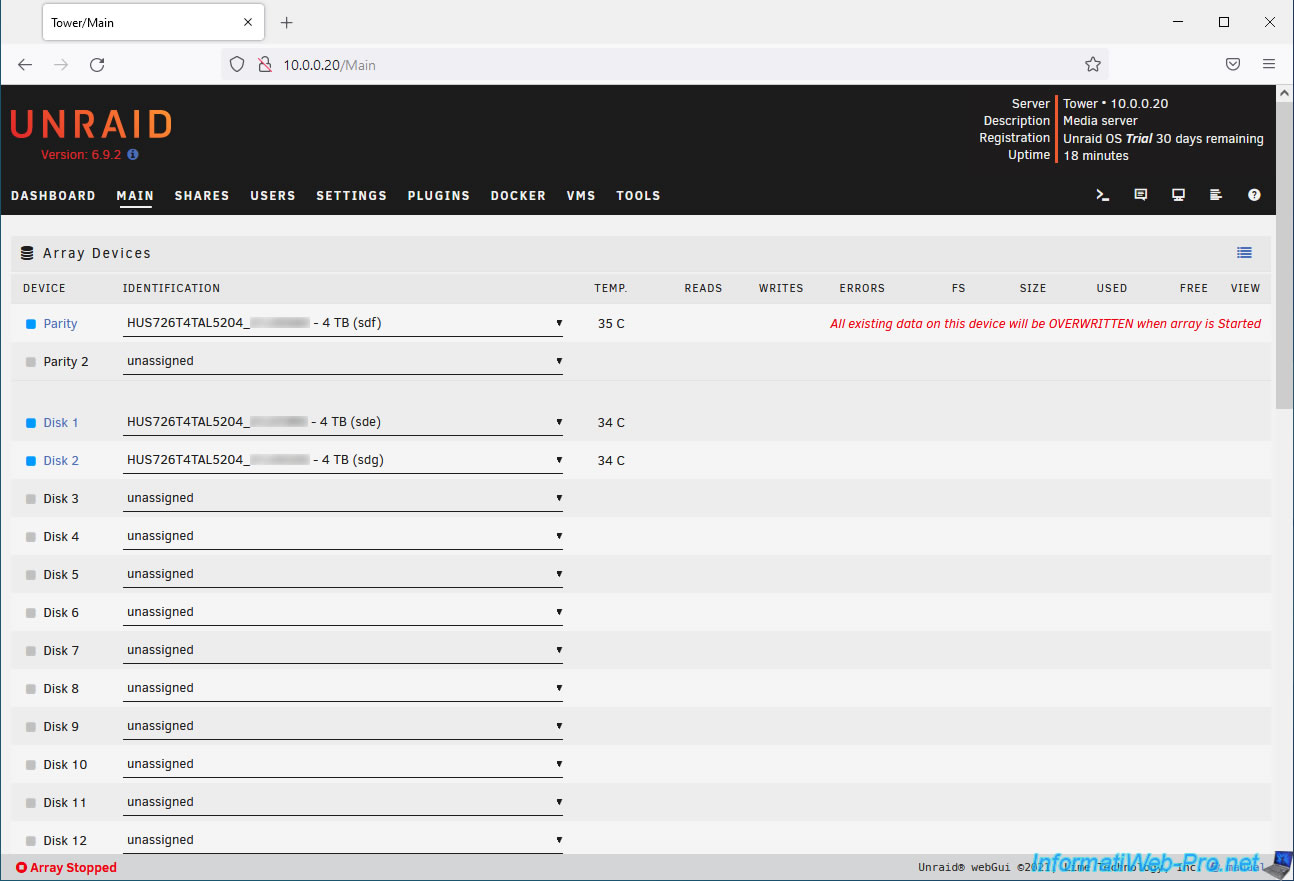
Task: Click the info monitor icon in header
Action: [1178, 195]
